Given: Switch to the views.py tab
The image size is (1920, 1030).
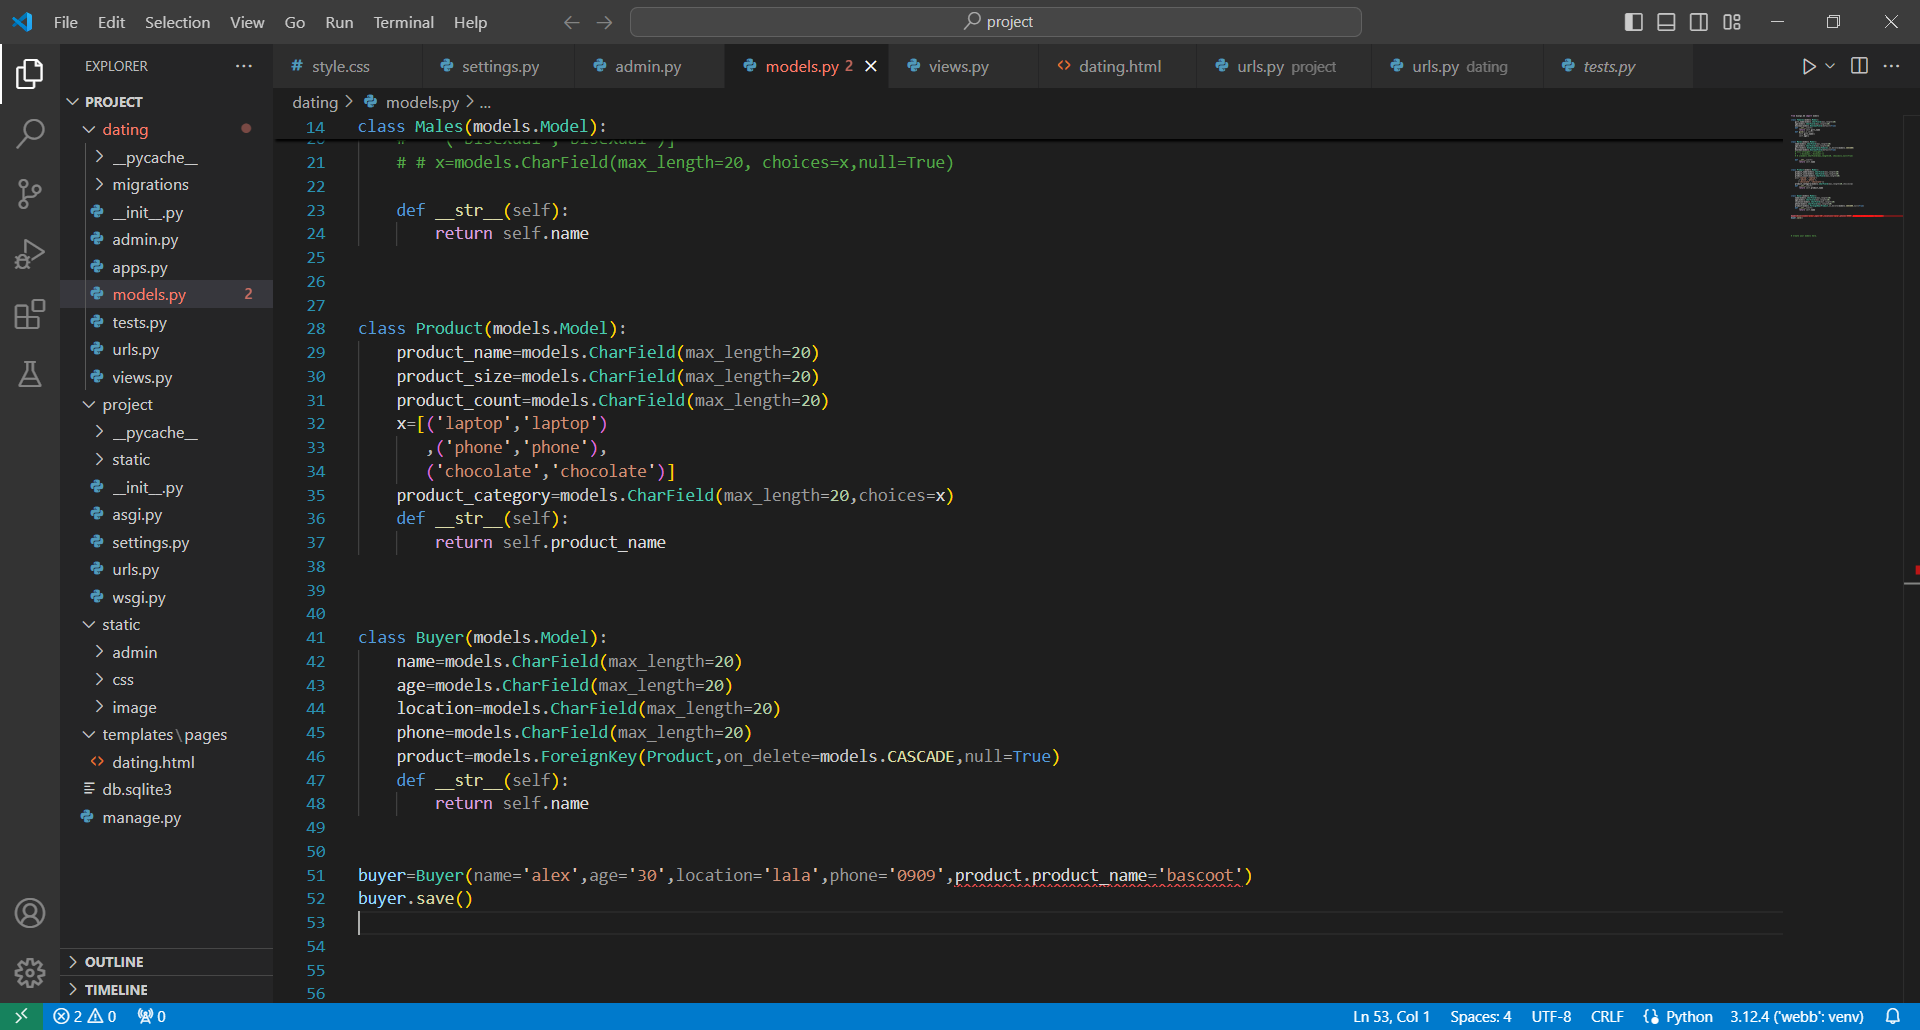Looking at the screenshot, I should click(957, 67).
